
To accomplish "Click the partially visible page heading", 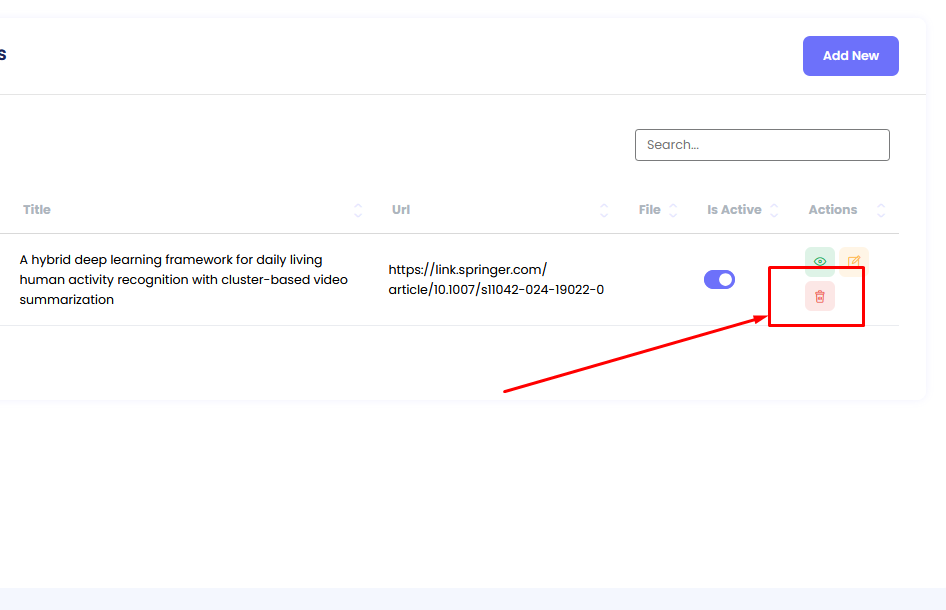I will coord(3,55).
